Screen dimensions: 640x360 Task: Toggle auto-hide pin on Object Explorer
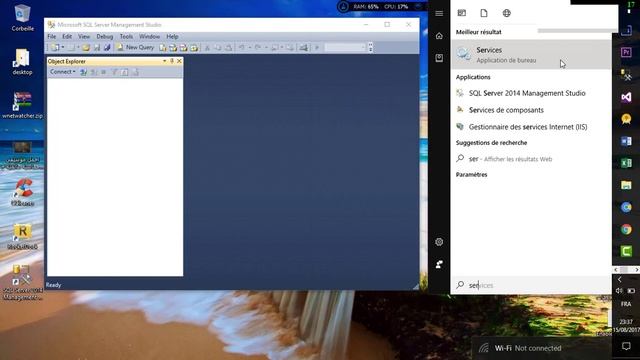[x=172, y=61]
